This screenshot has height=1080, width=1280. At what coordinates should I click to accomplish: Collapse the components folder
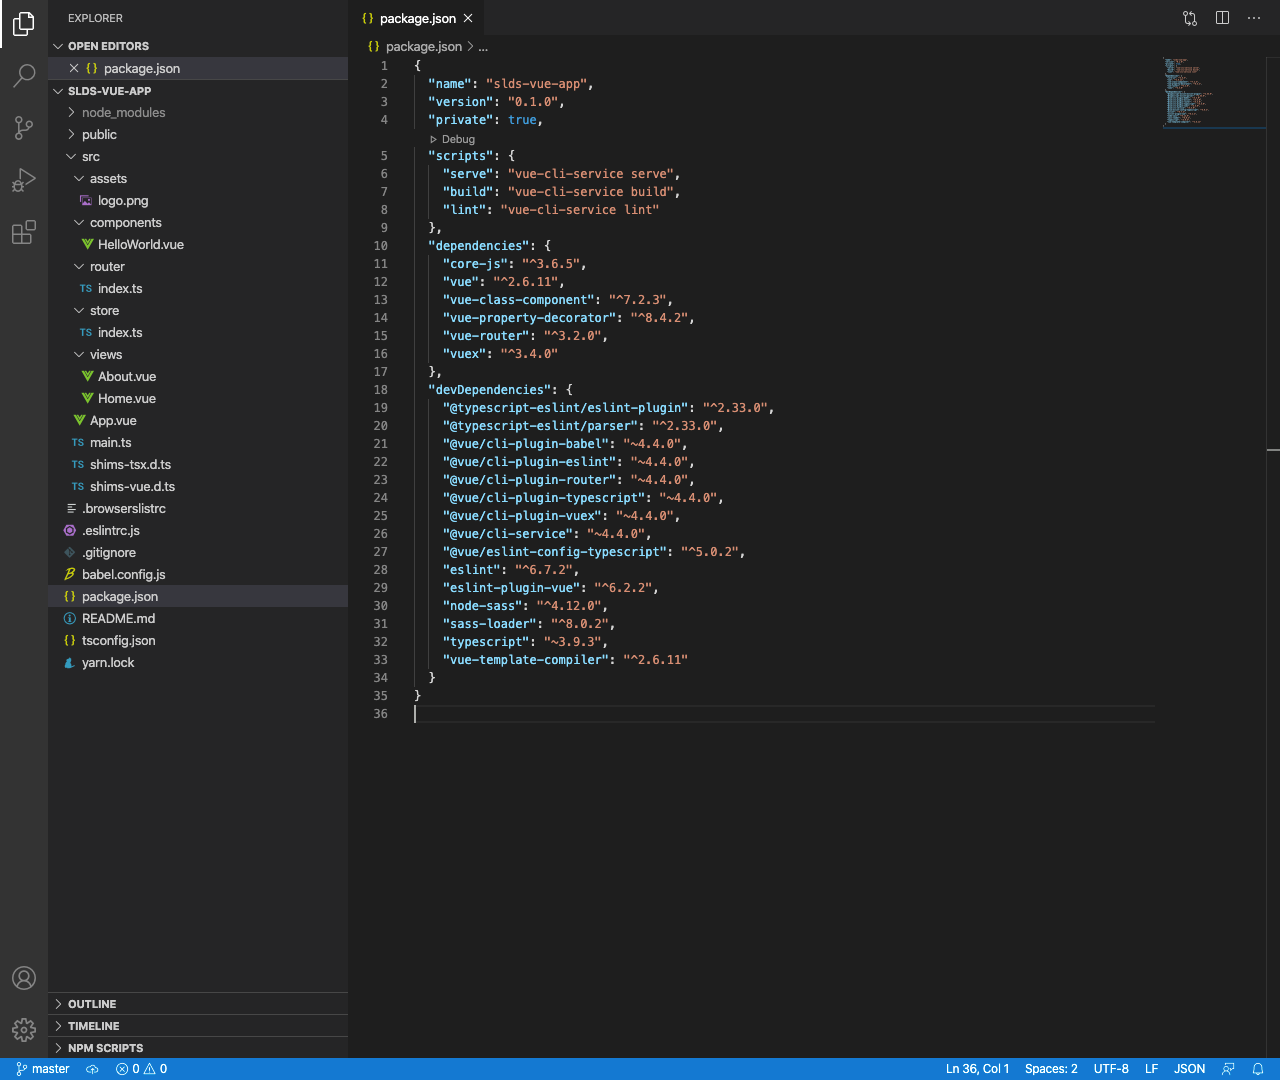[x=125, y=223]
